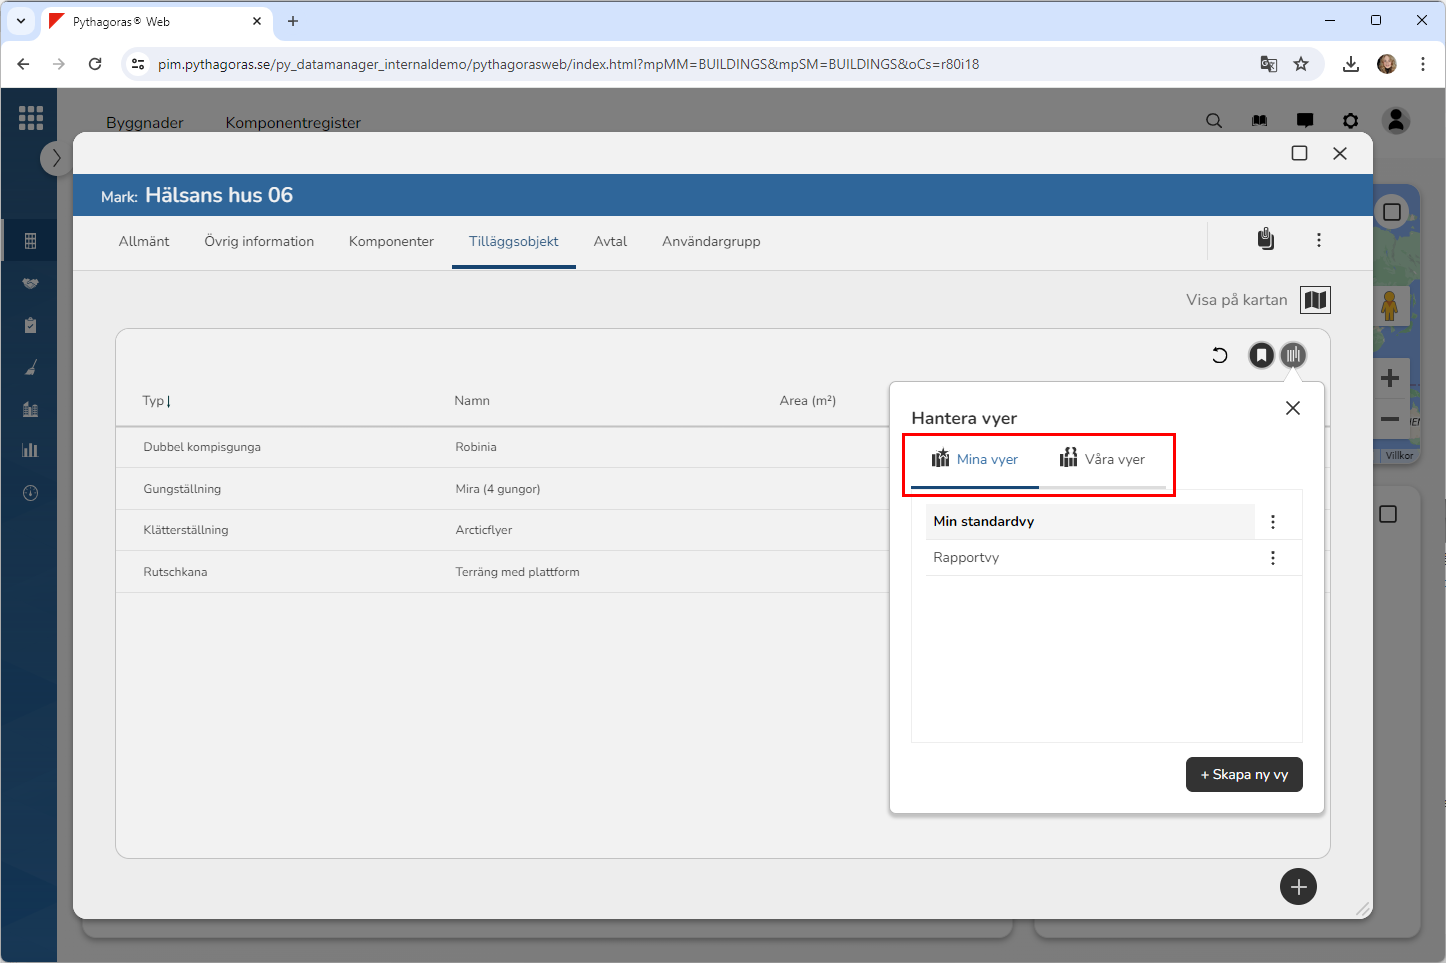Viewport: 1446px width, 963px height.
Task: Open the vertical dots menu in dialog header
Action: pos(1318,240)
